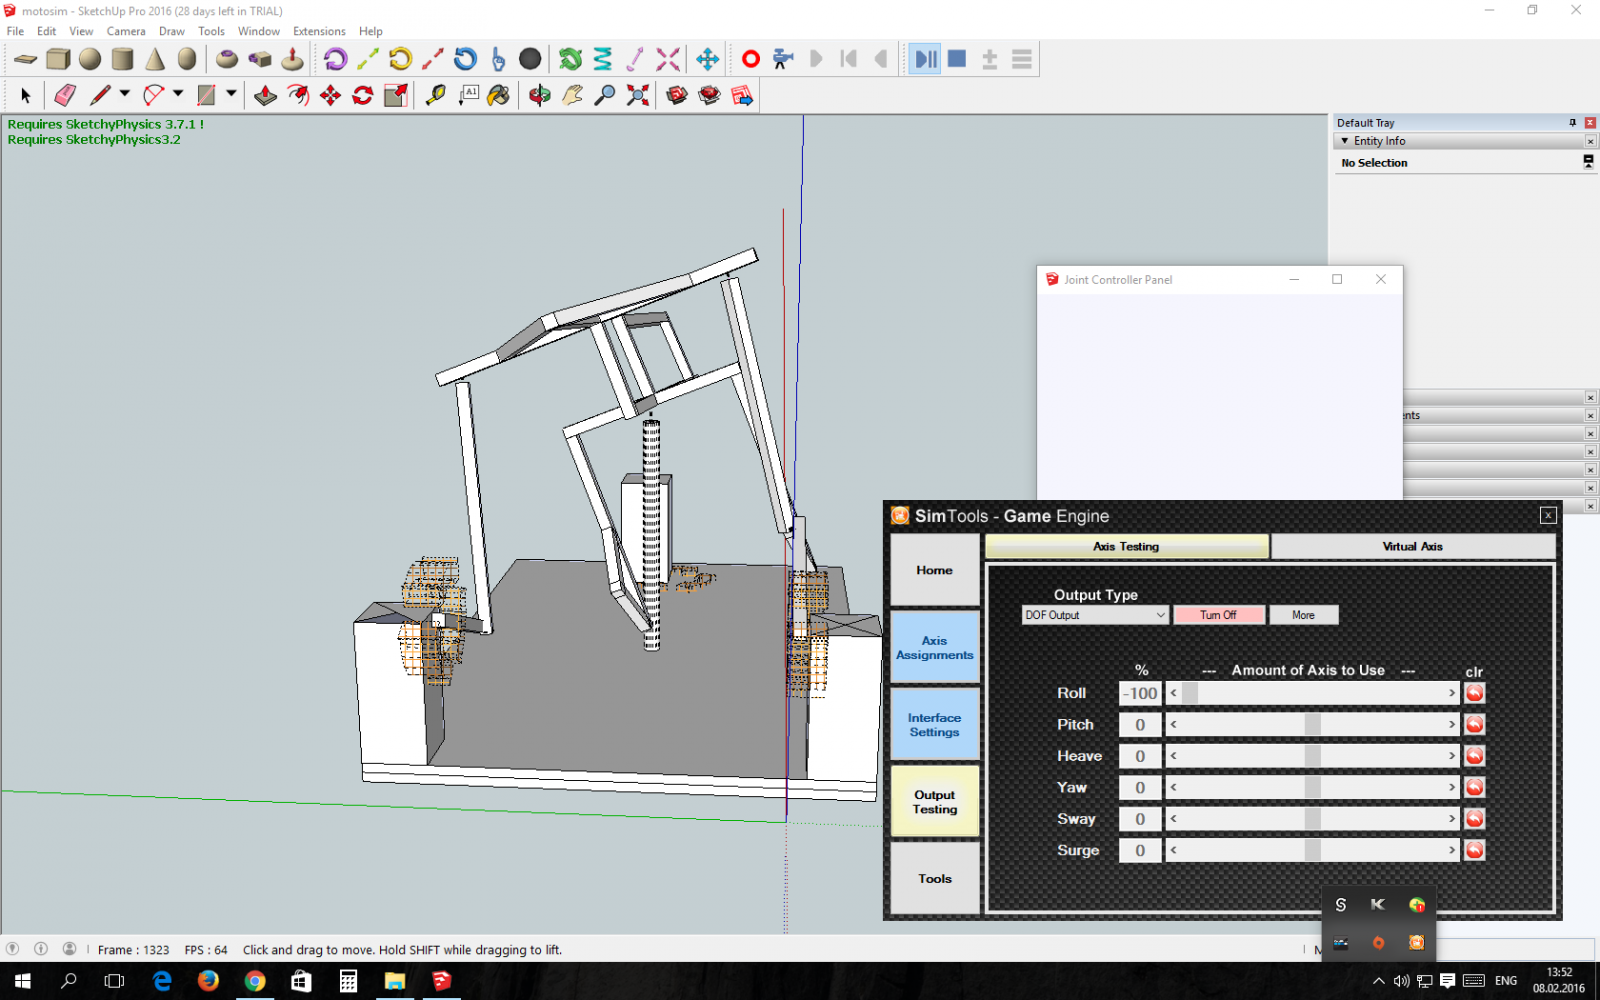Open the arc tool dropdown arrow
The height and width of the screenshot is (1000, 1600).
178,94
